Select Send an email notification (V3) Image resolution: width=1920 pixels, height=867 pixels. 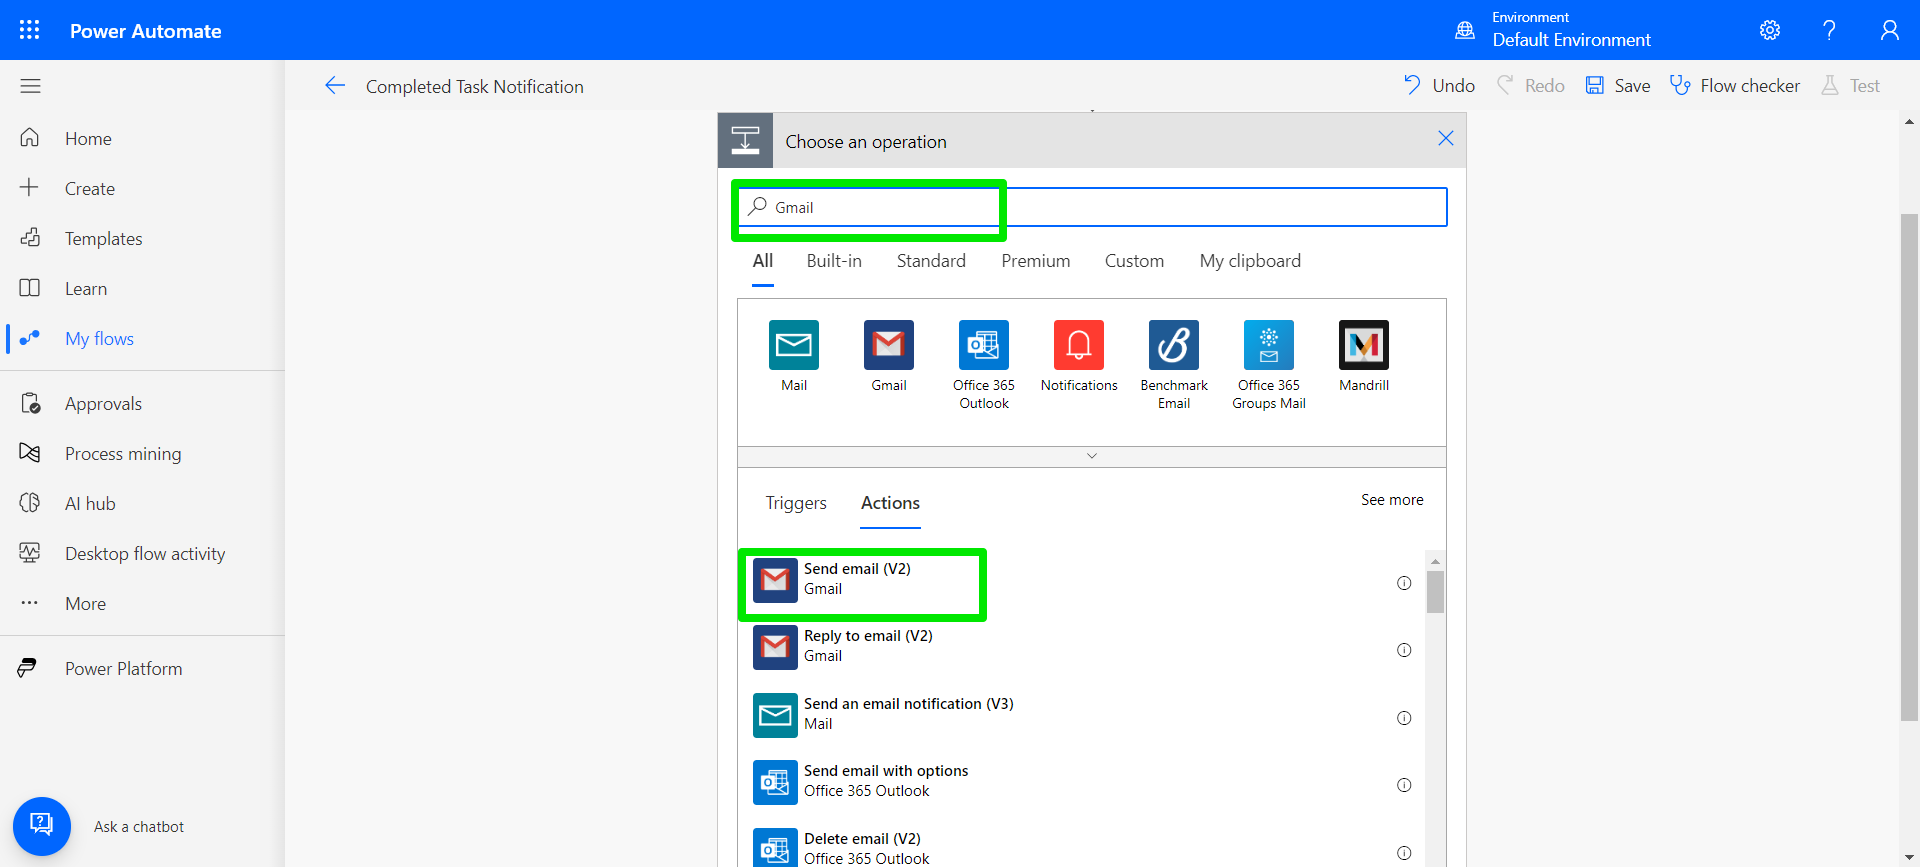[x=1082, y=714]
